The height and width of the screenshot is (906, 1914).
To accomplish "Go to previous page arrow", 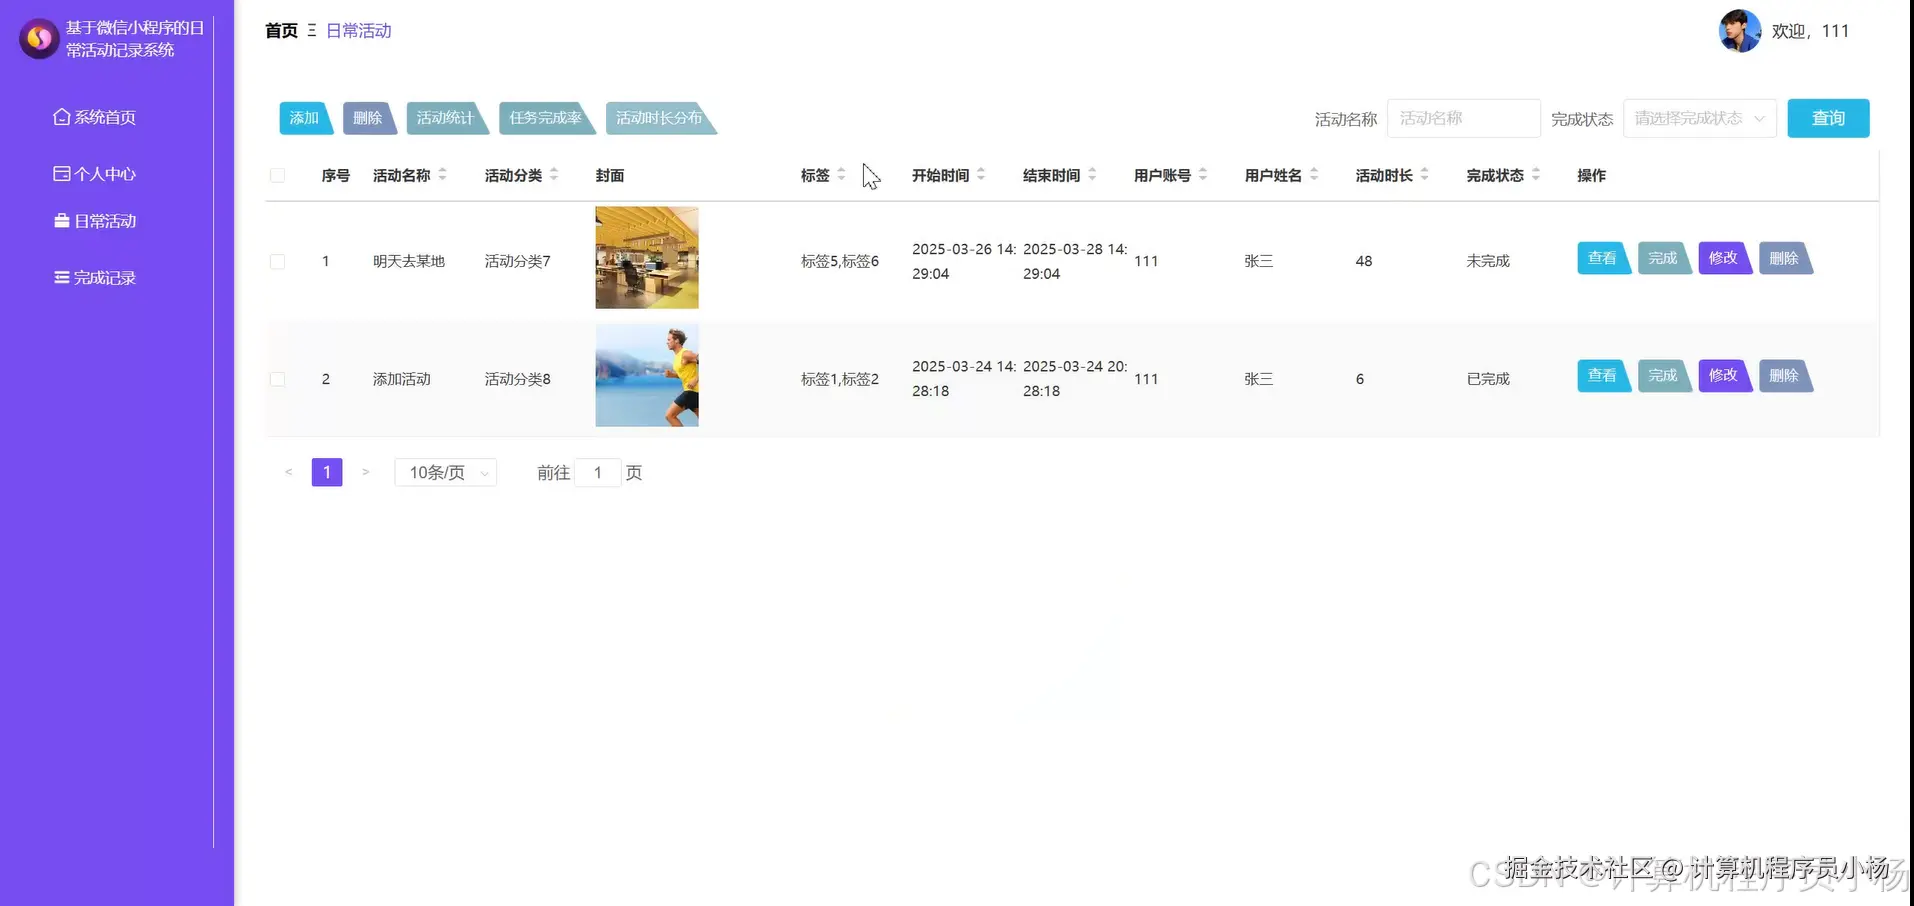I will 288,472.
